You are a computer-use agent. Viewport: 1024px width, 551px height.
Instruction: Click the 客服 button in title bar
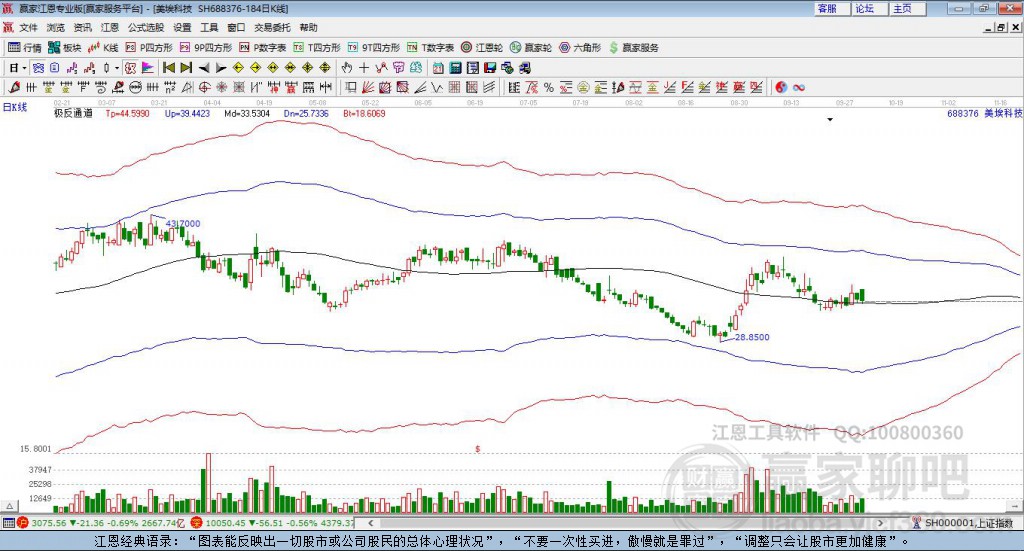tap(832, 8)
